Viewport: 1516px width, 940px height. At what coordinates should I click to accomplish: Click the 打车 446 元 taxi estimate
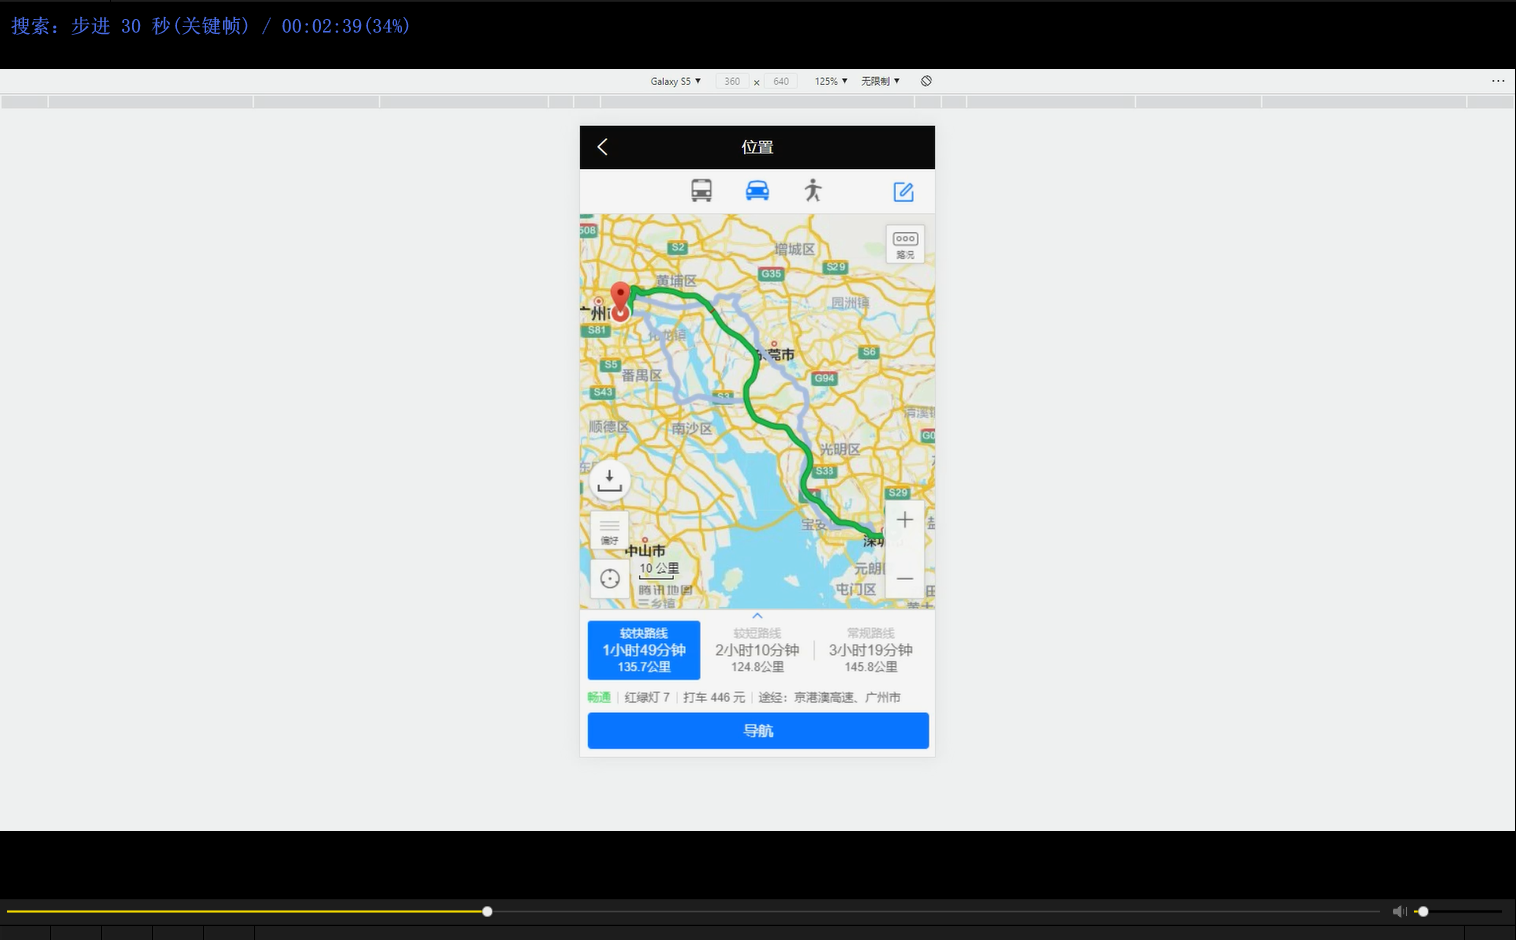[x=714, y=697]
